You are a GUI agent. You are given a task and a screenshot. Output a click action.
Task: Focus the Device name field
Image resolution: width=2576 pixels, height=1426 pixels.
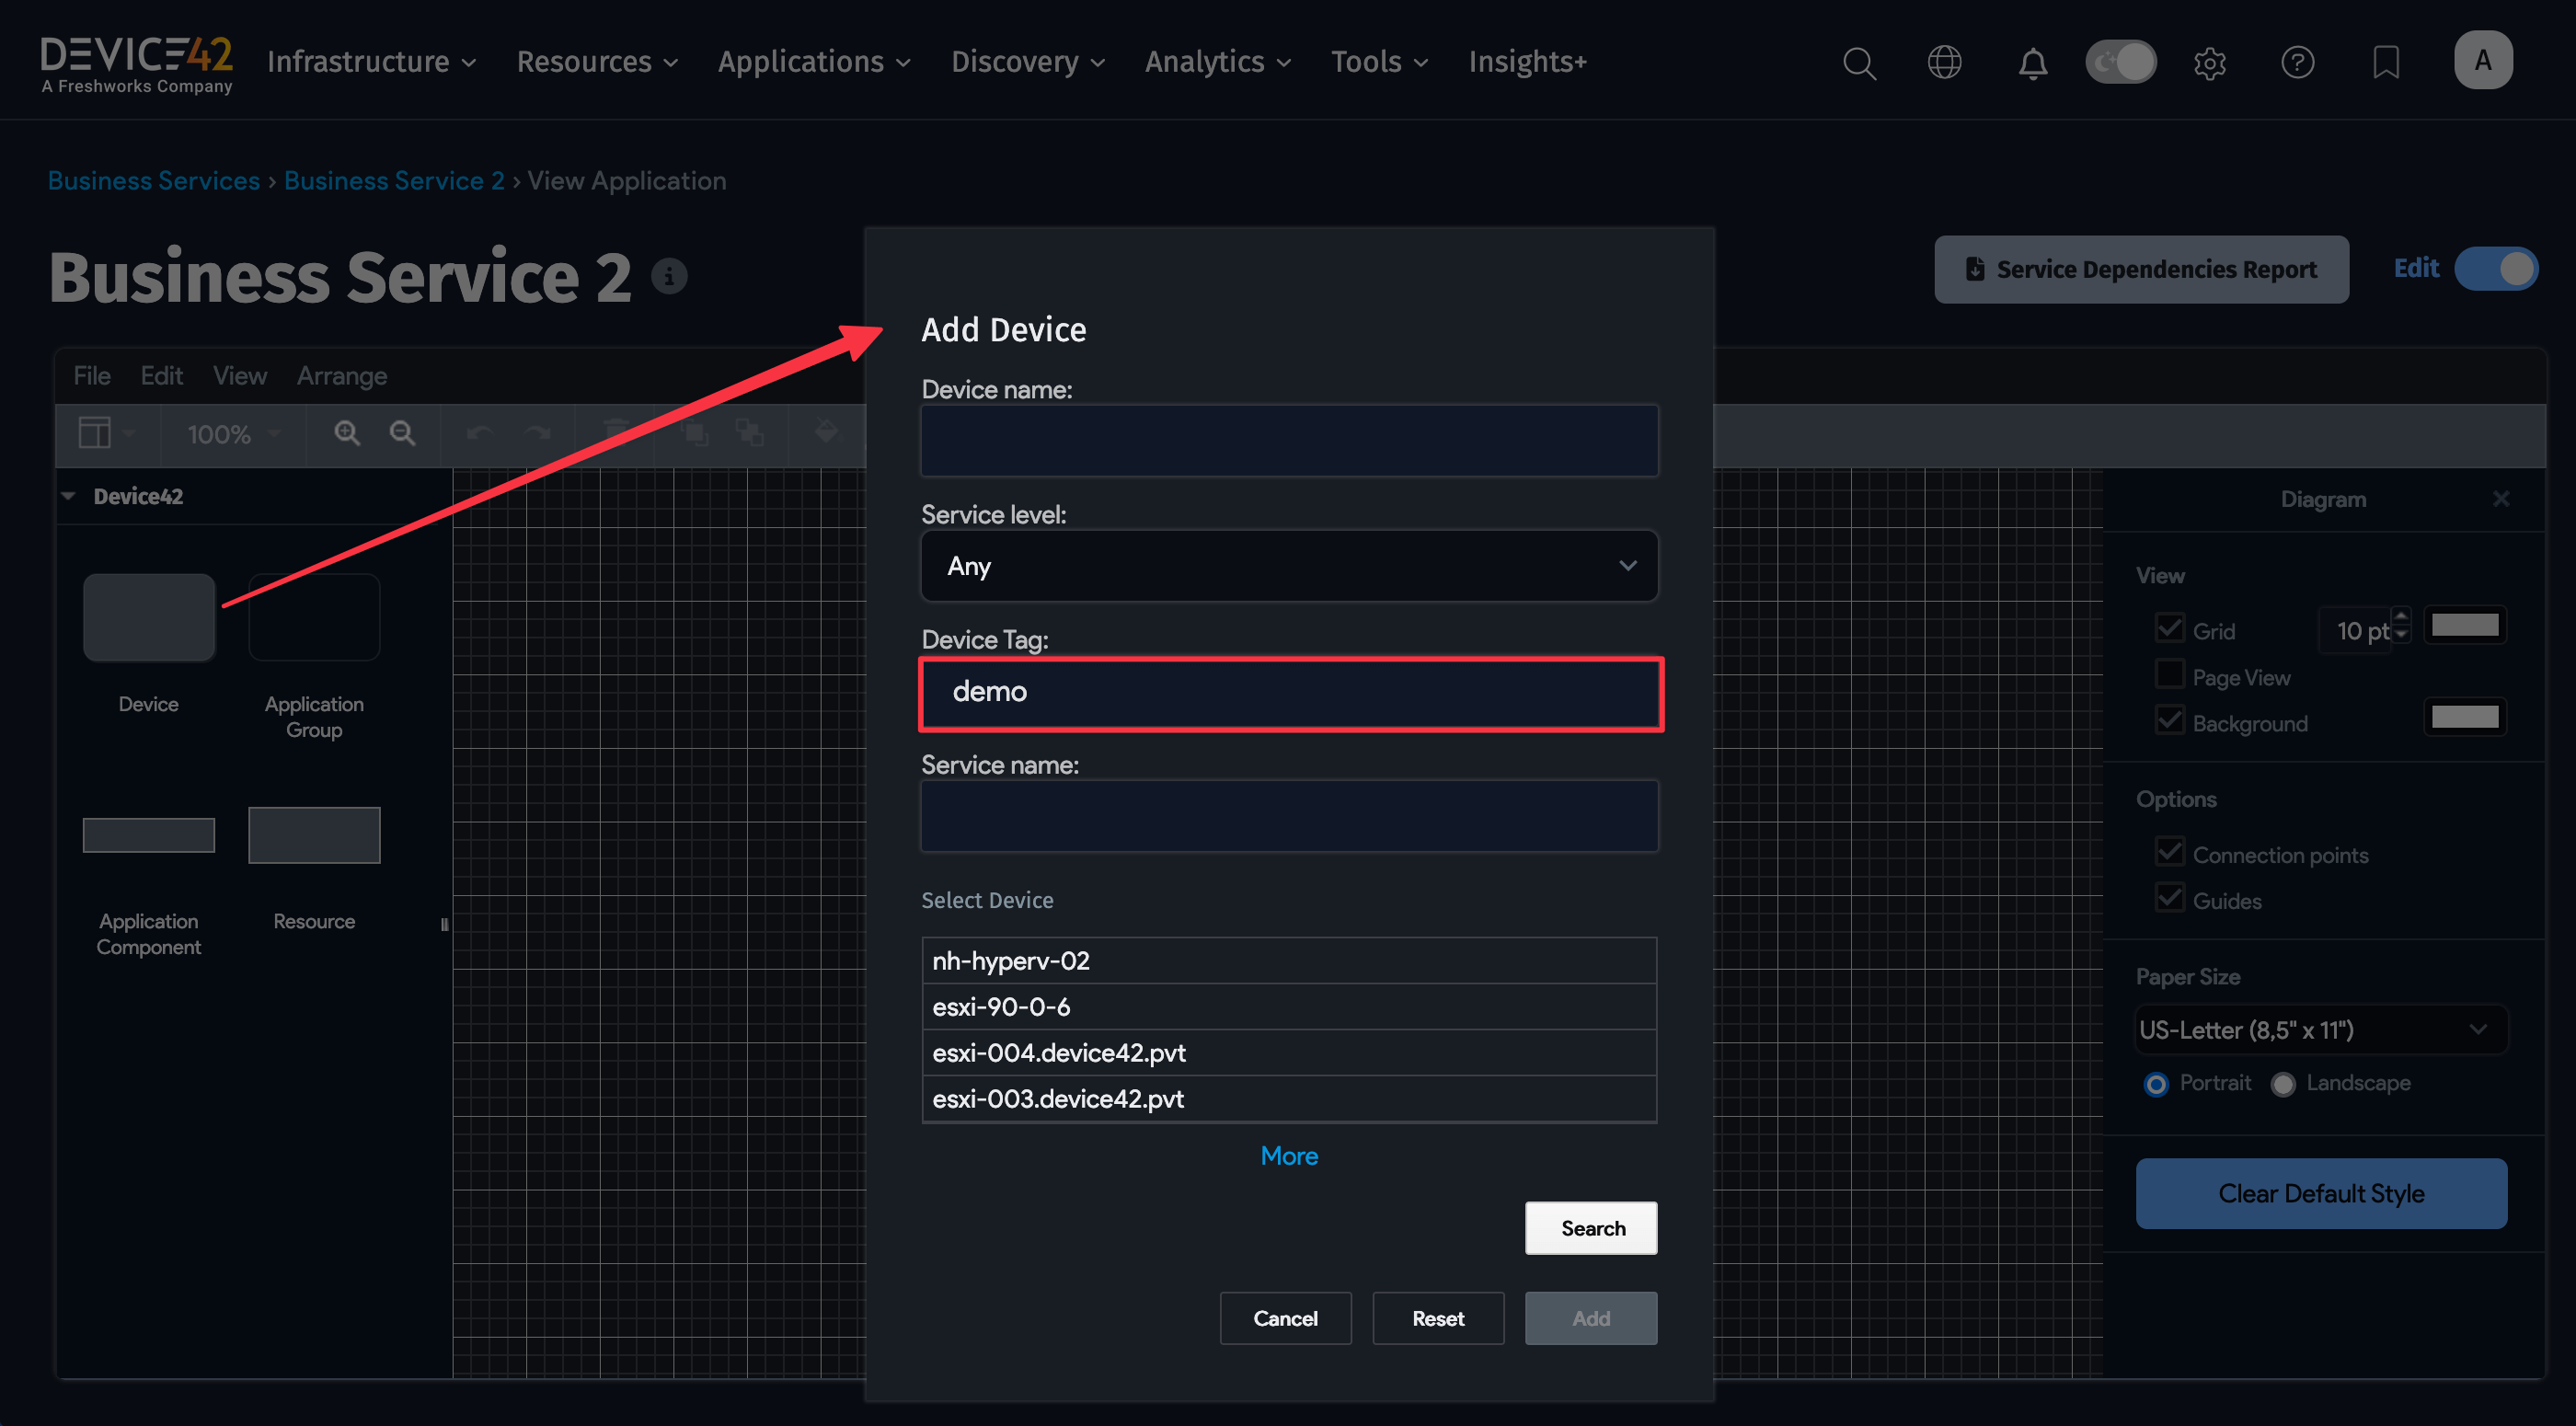[1289, 441]
